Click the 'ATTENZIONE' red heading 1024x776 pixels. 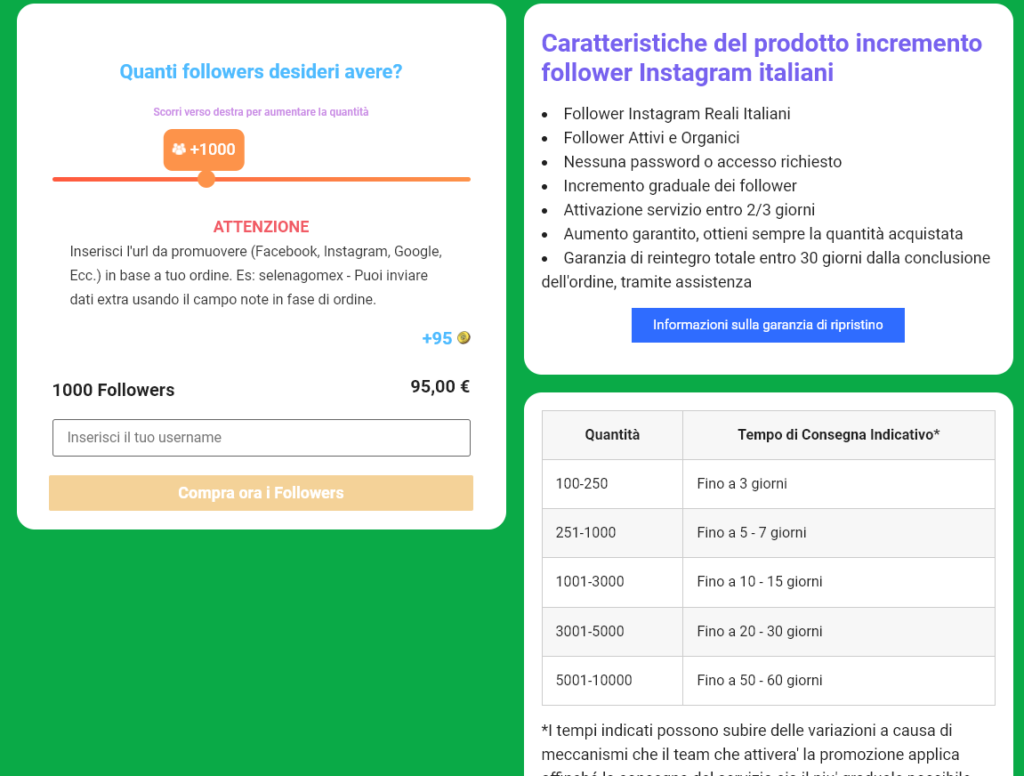pyautogui.click(x=261, y=227)
